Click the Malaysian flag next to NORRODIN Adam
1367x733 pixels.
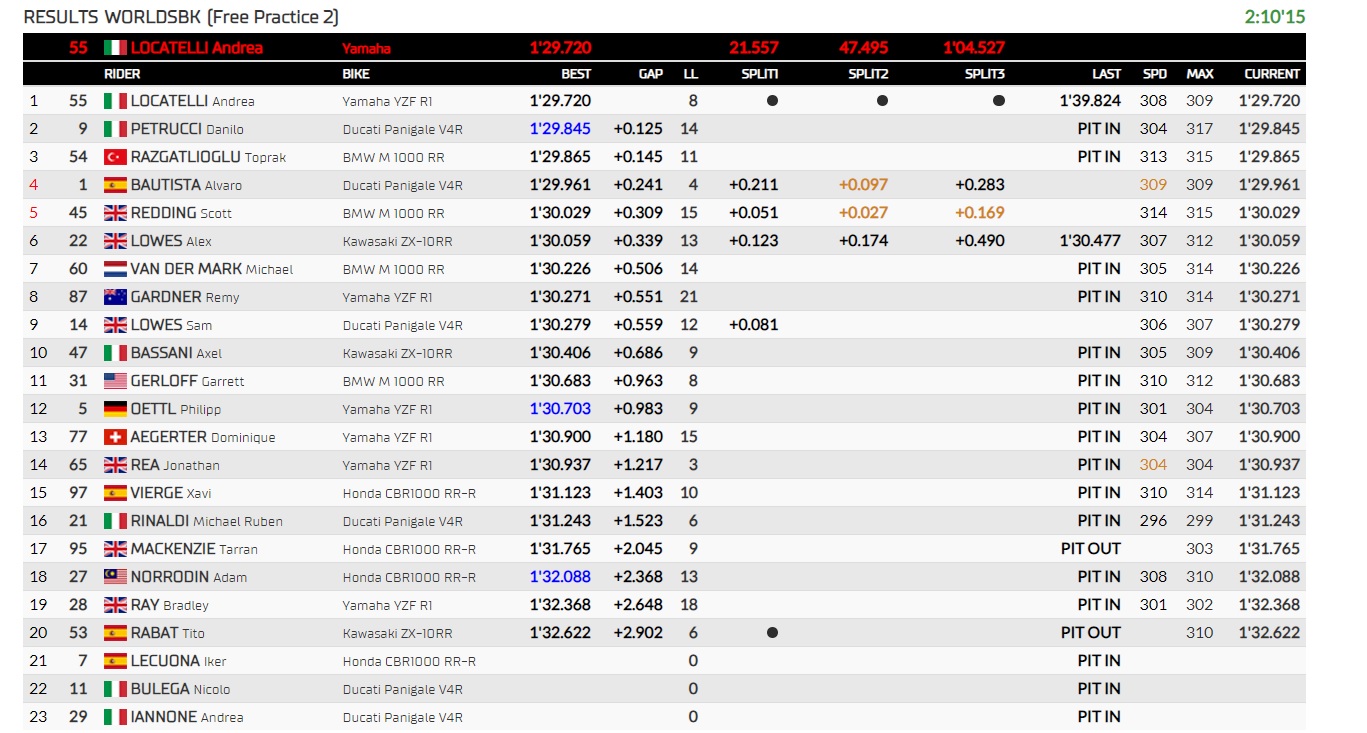(x=115, y=577)
